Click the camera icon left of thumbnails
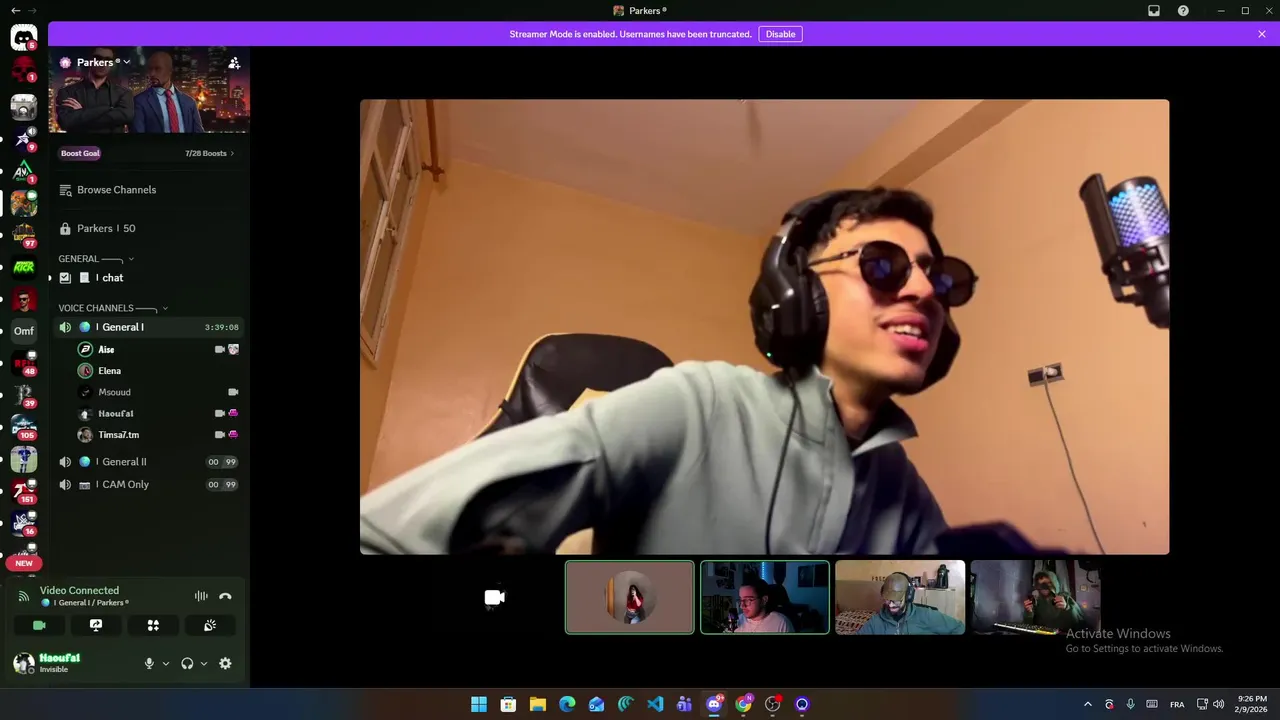 click(x=494, y=597)
